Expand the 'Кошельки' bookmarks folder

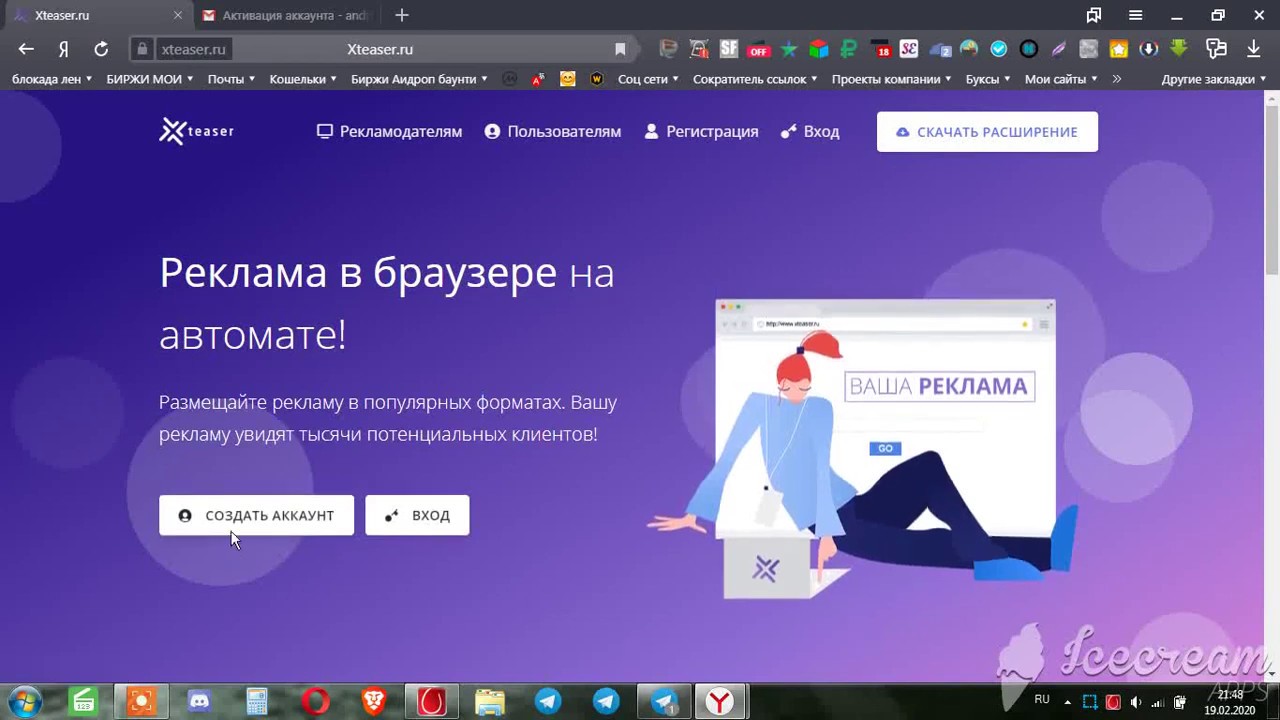pyautogui.click(x=303, y=79)
